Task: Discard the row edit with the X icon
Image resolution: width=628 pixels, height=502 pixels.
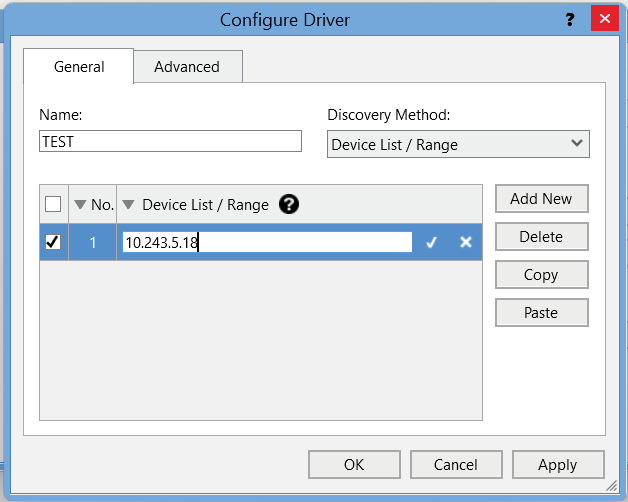Action: (465, 242)
